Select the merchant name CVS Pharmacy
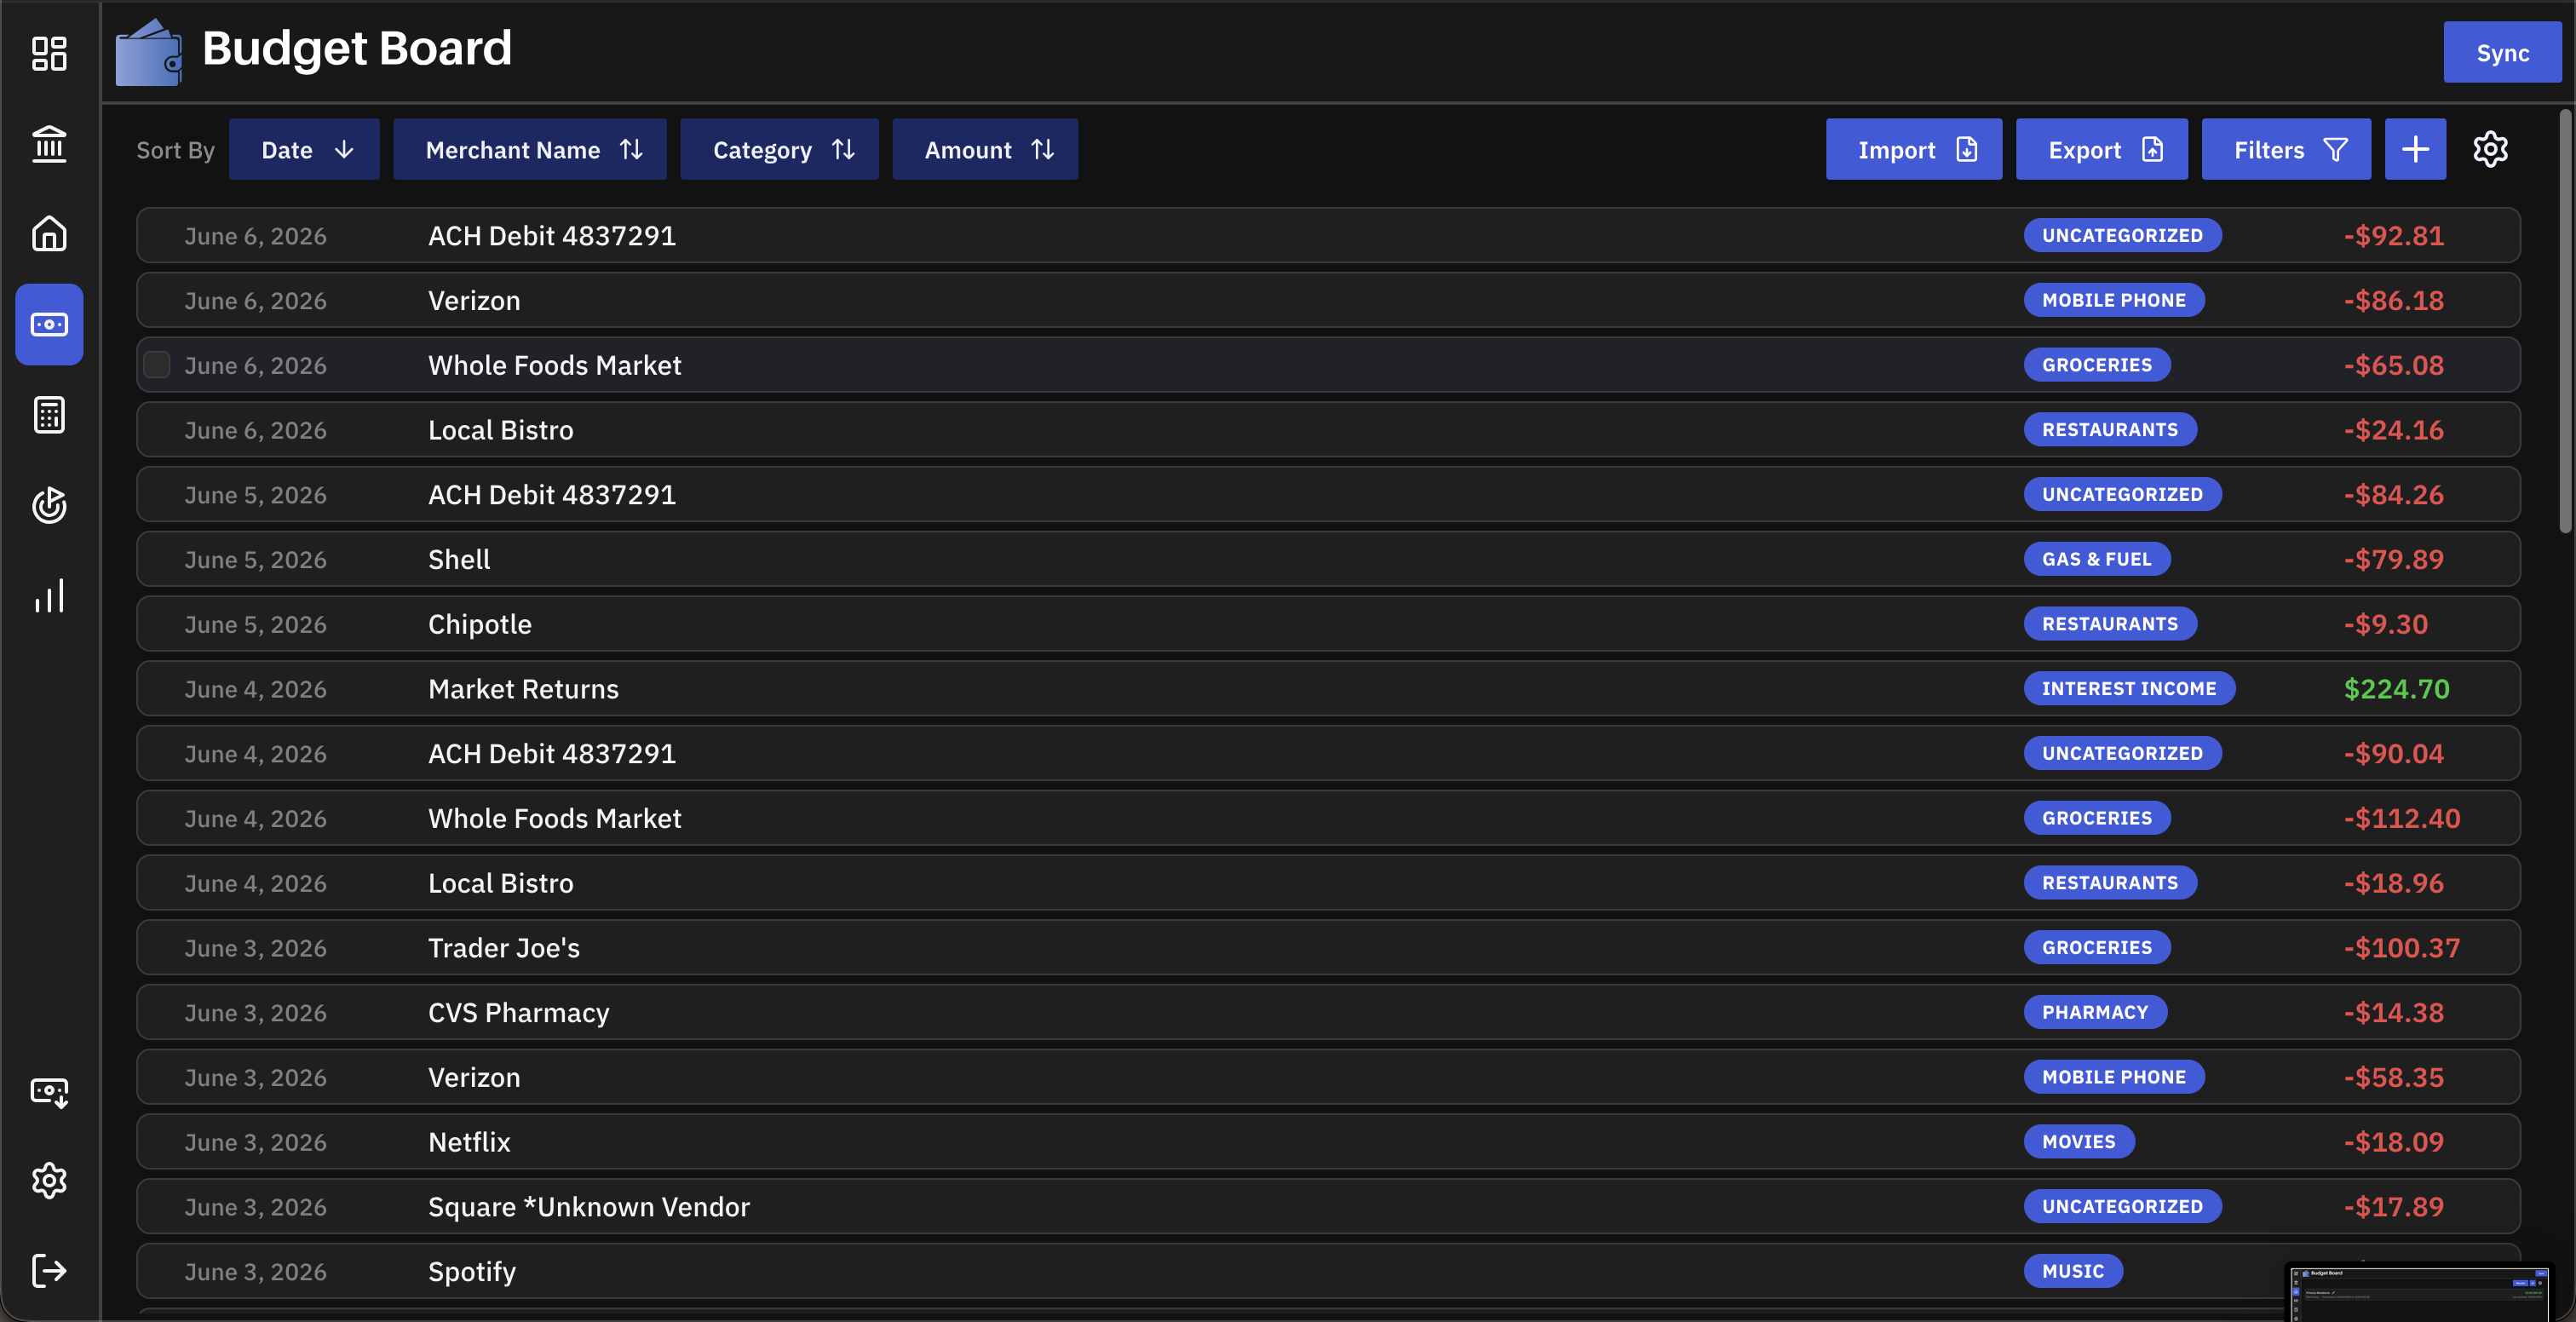2576x1322 pixels. coord(518,1013)
